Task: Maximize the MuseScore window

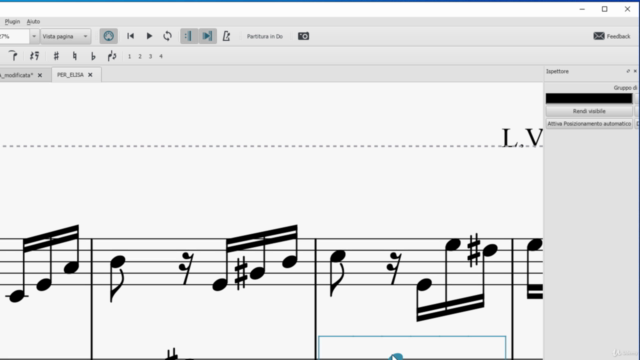Action: [x=604, y=9]
